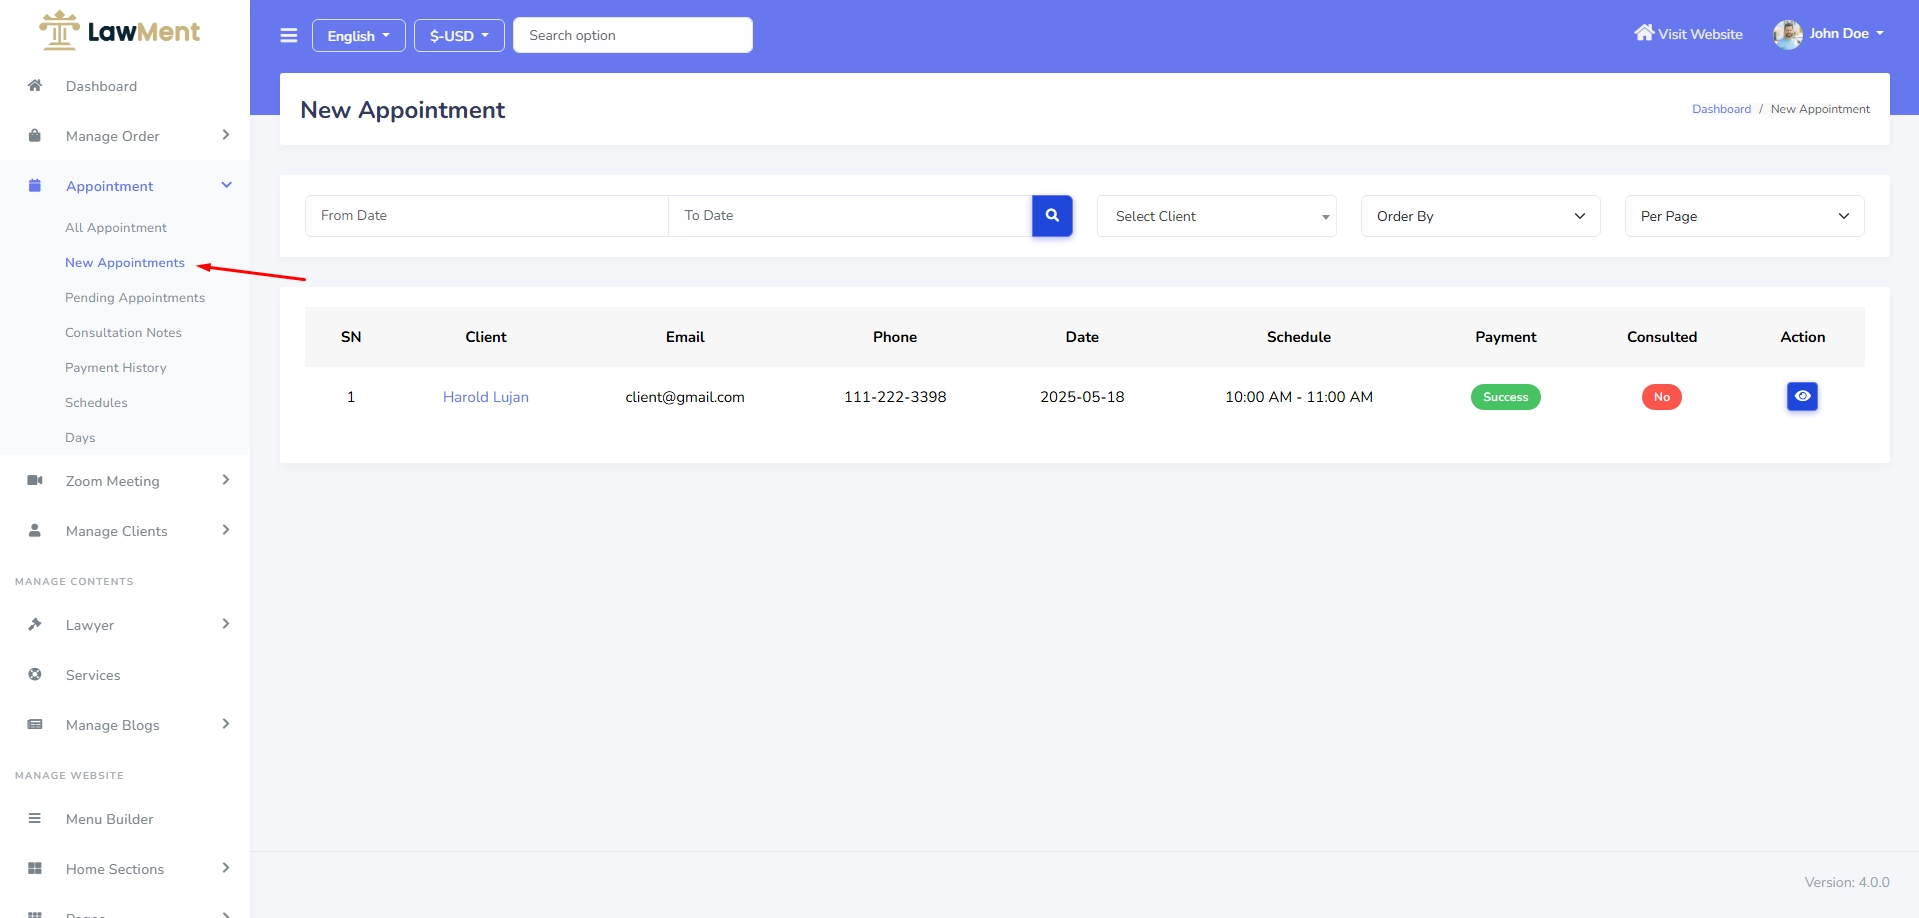Expand the Manage Blogs chevron
This screenshot has height=918, width=1919.
coord(226,724)
